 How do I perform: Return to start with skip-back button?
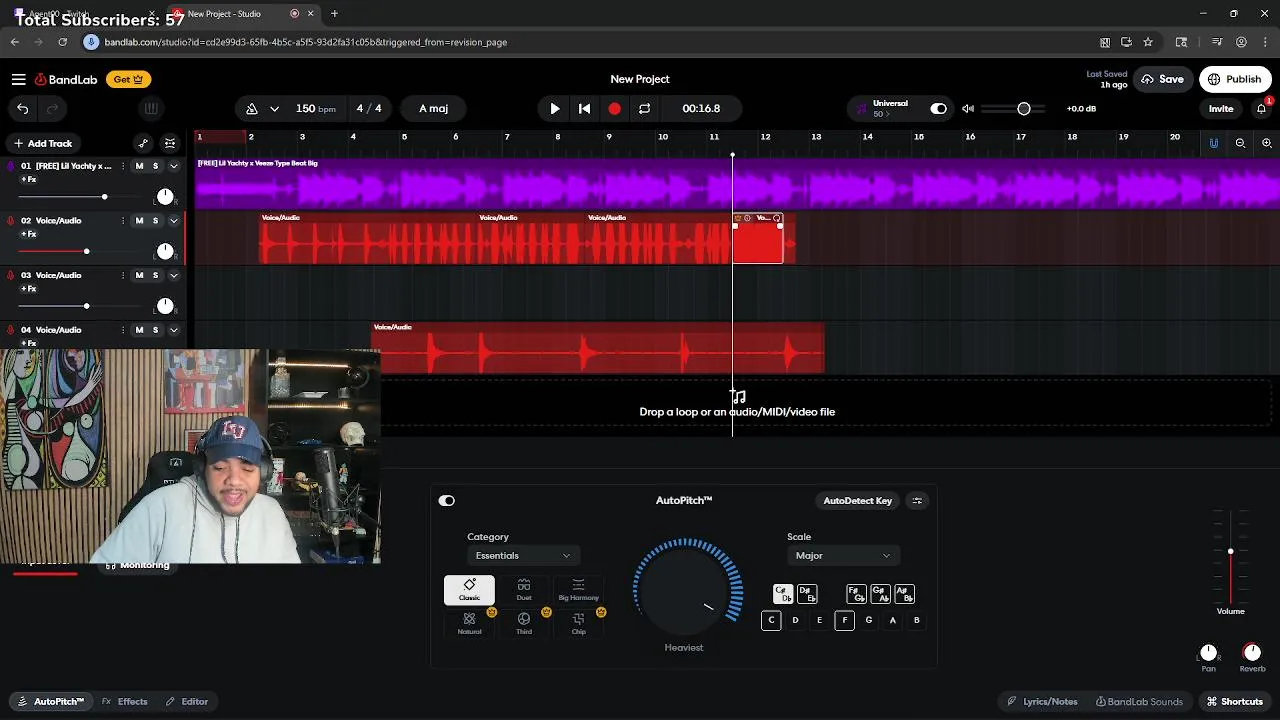tap(585, 108)
